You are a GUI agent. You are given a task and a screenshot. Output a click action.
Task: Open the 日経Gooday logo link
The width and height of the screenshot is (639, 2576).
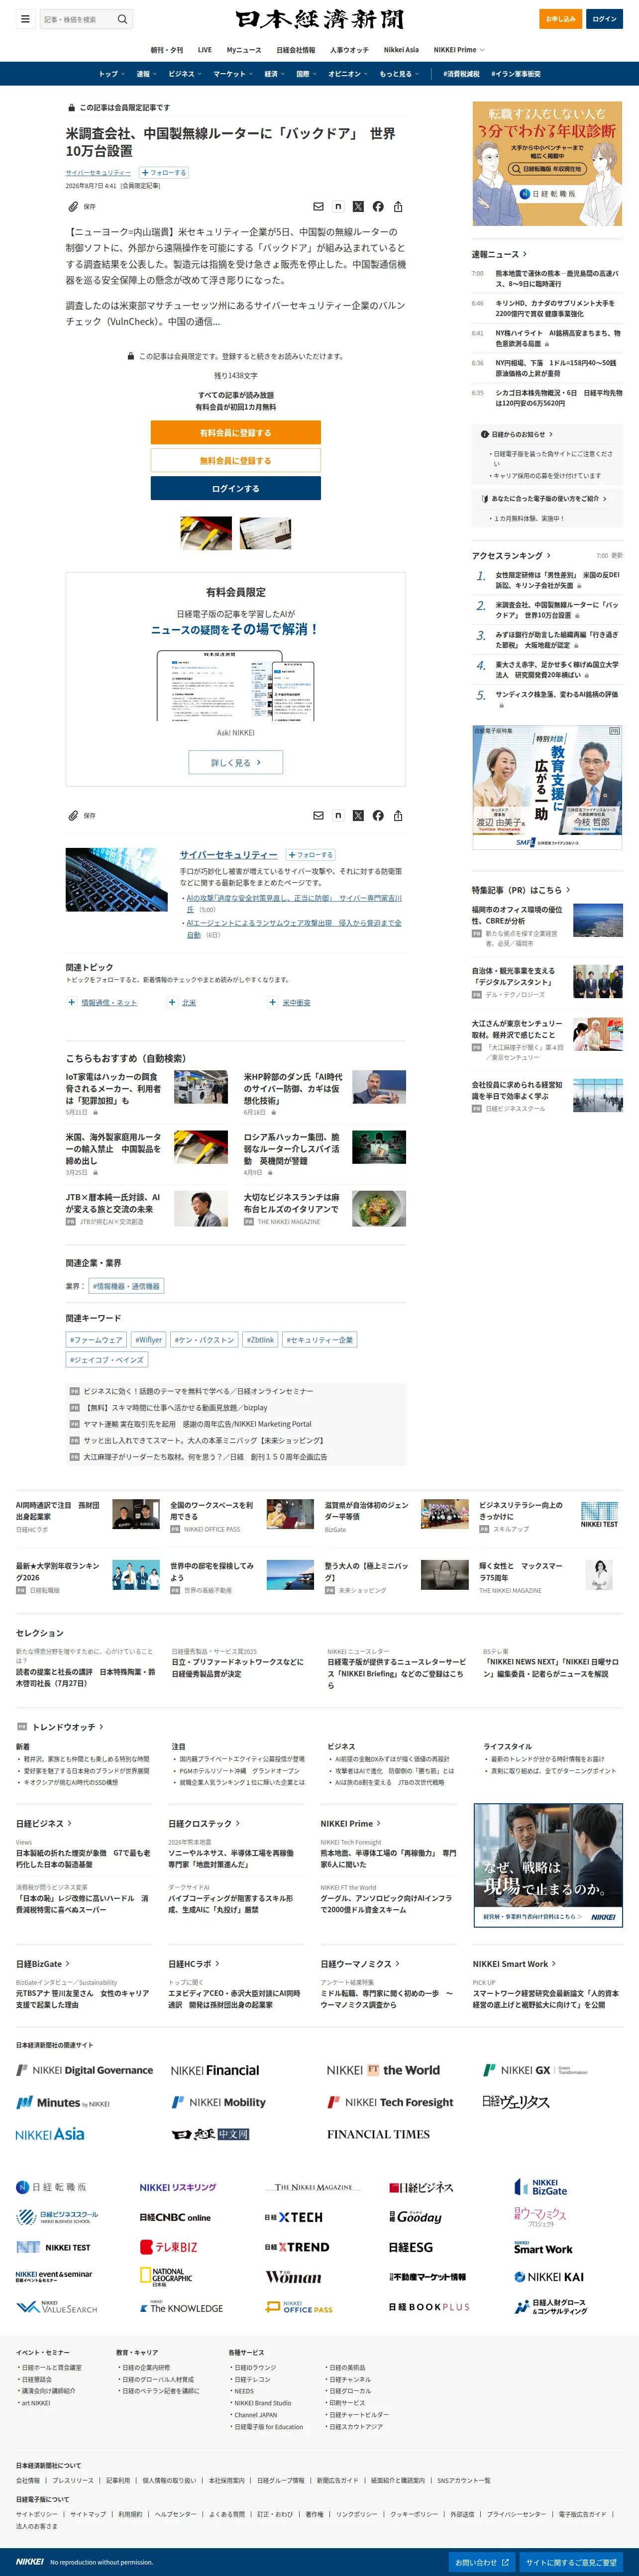[x=415, y=2217]
